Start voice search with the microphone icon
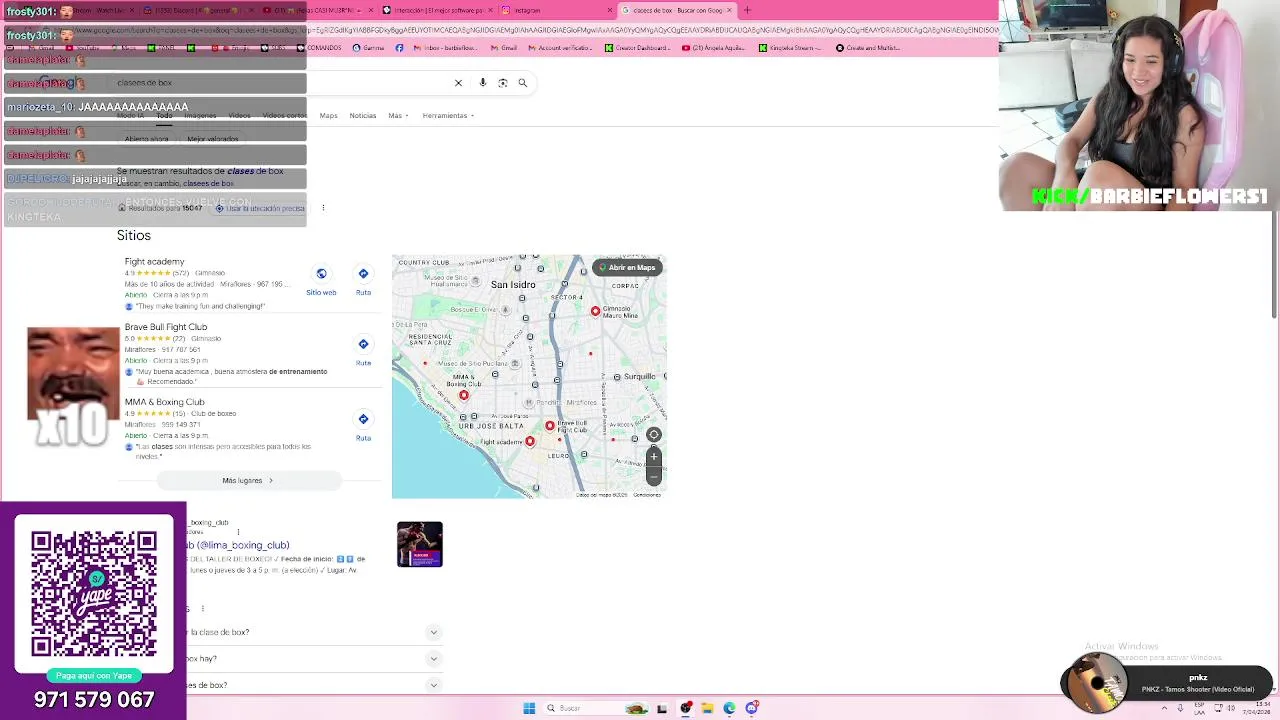This screenshot has width=1280, height=720. (x=482, y=83)
